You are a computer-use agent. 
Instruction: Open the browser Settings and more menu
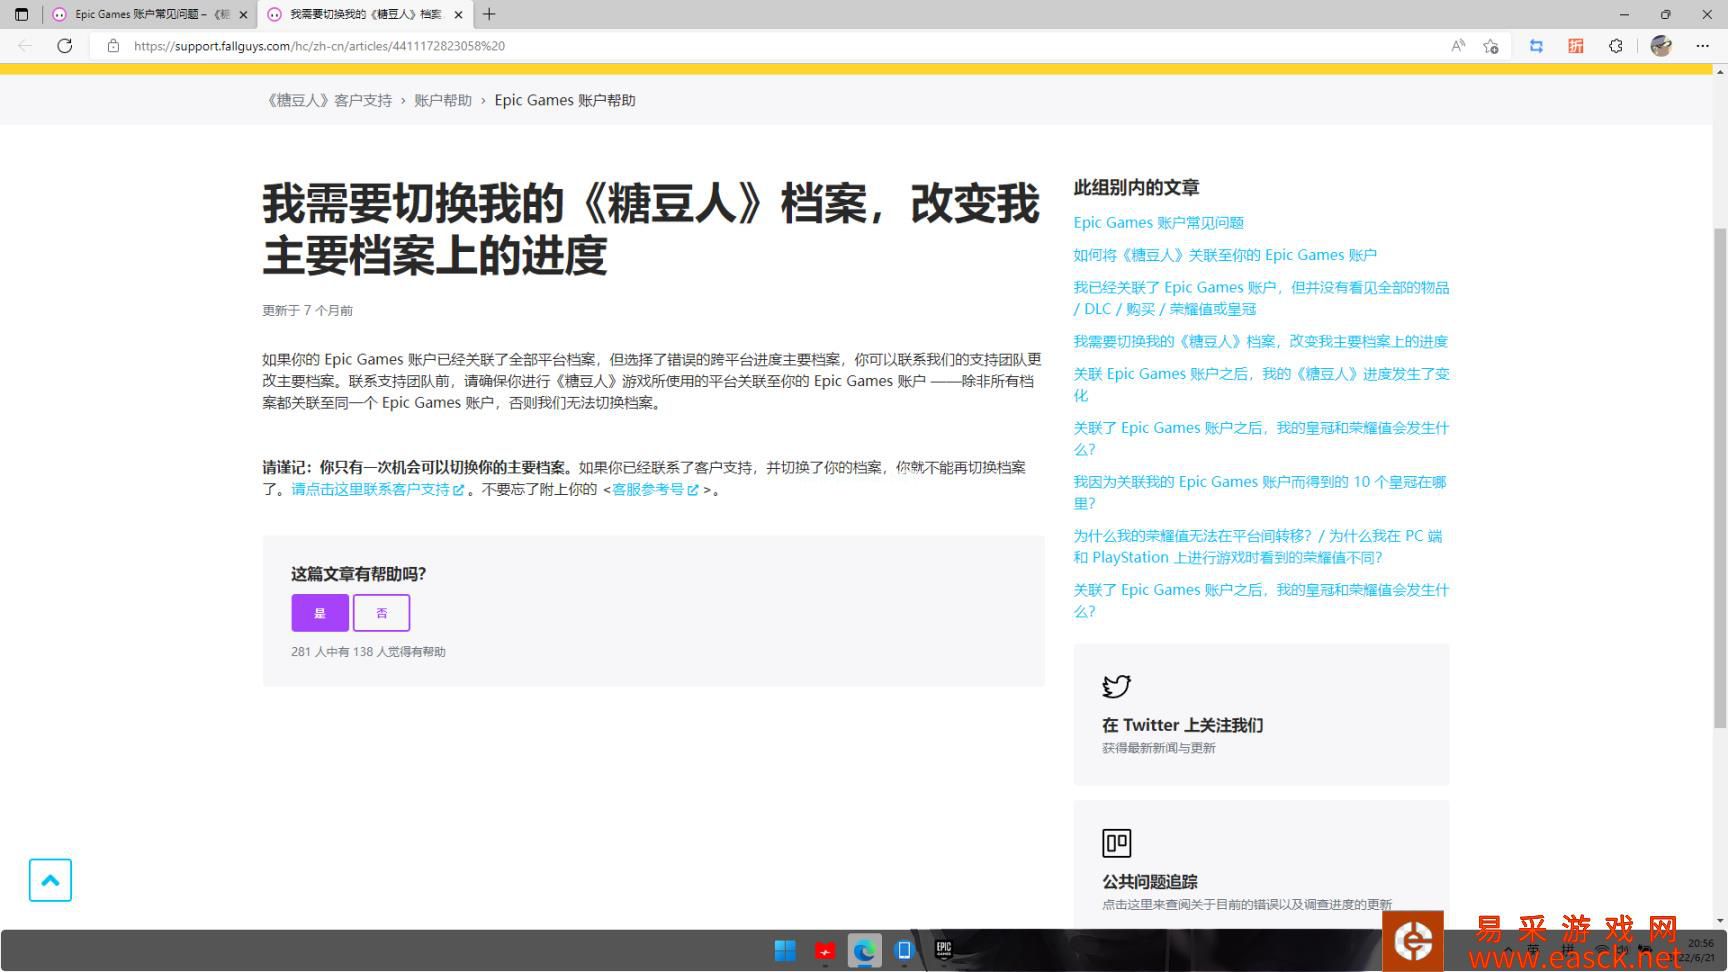coord(1702,46)
